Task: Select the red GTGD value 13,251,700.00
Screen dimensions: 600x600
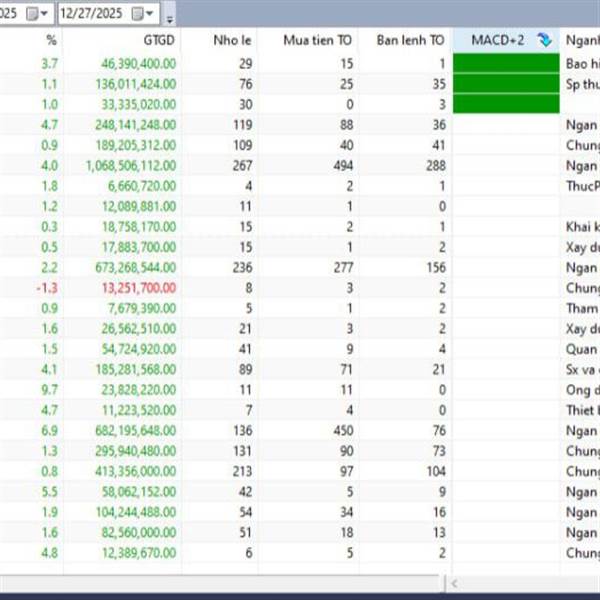Action: 139,288
